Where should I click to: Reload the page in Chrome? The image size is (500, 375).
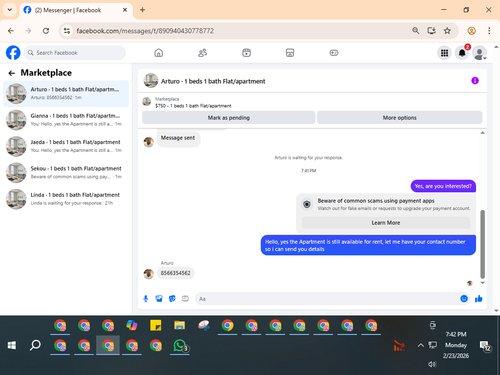(x=46, y=31)
